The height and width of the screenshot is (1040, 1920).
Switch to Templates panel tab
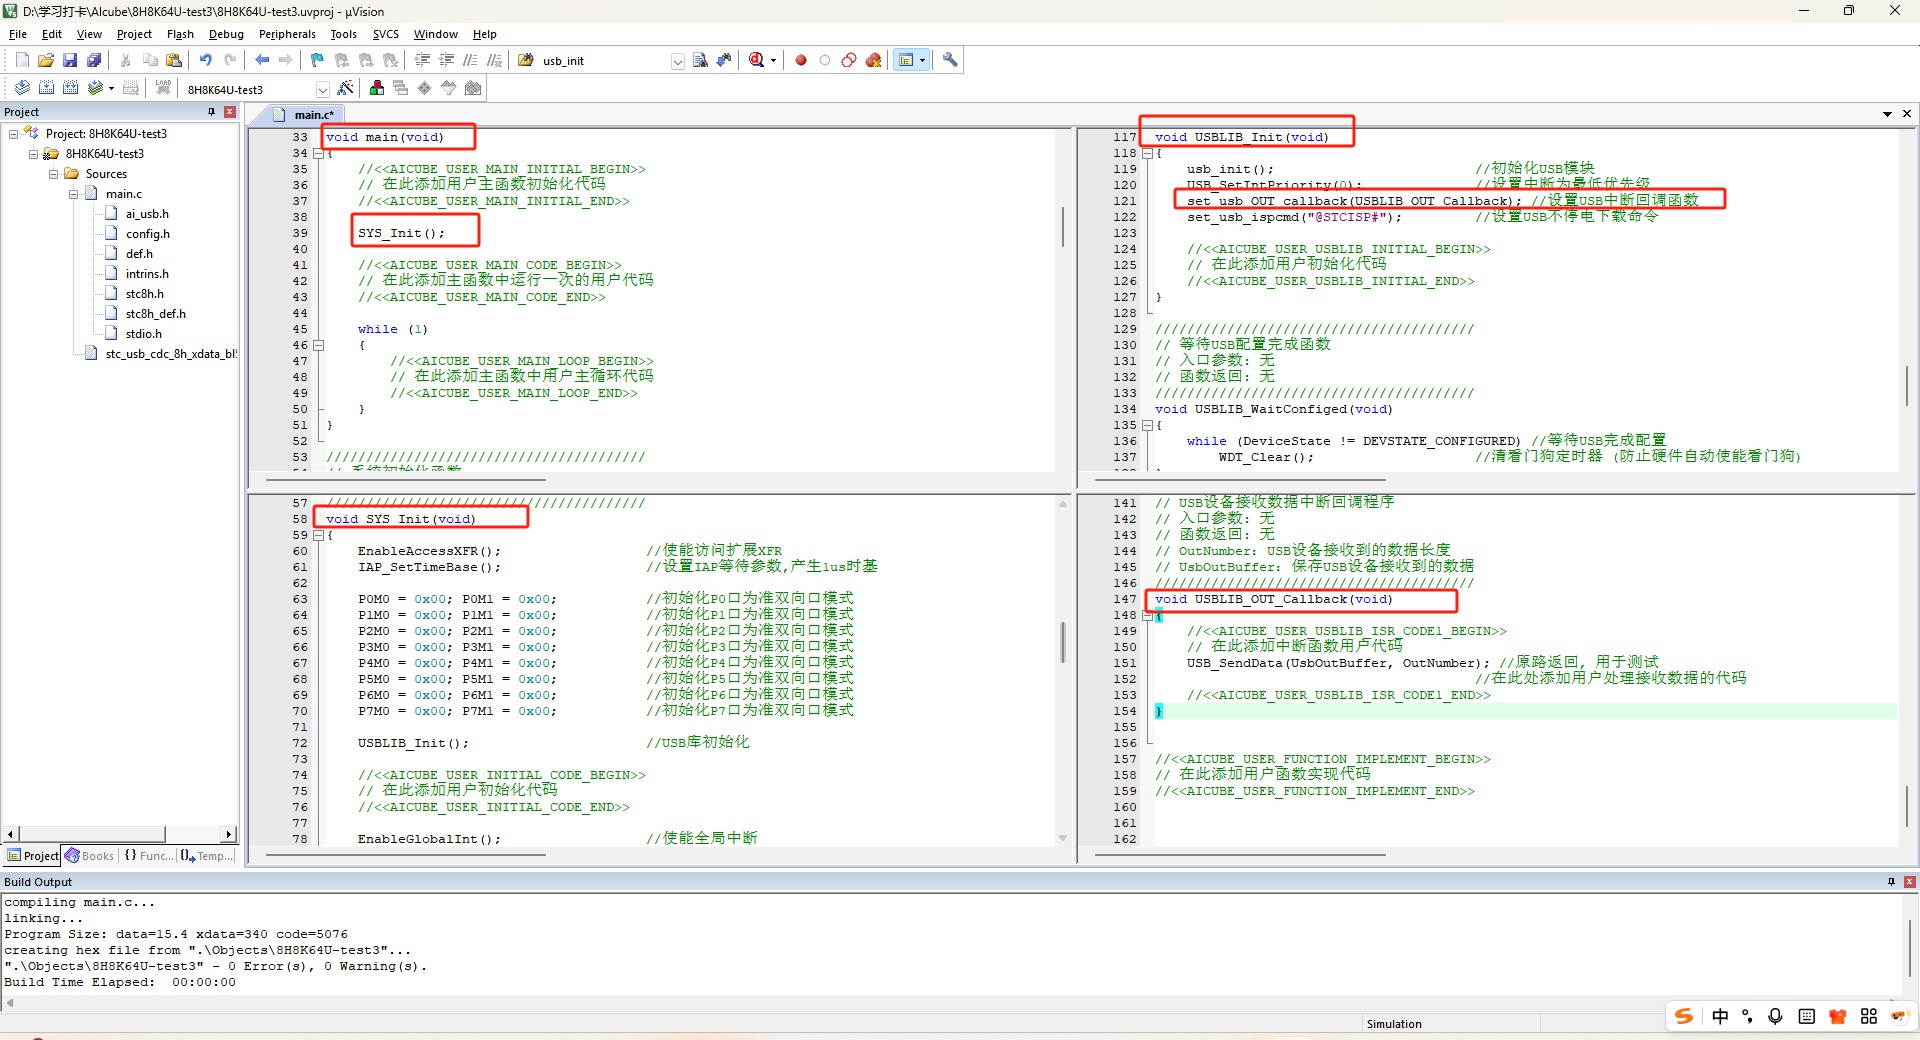[x=207, y=856]
